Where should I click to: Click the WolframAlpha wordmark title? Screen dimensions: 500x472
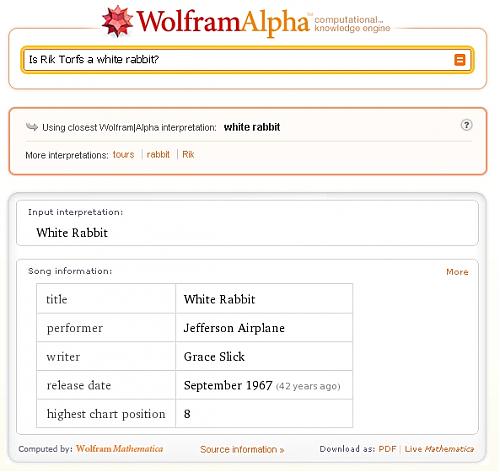coord(223,22)
